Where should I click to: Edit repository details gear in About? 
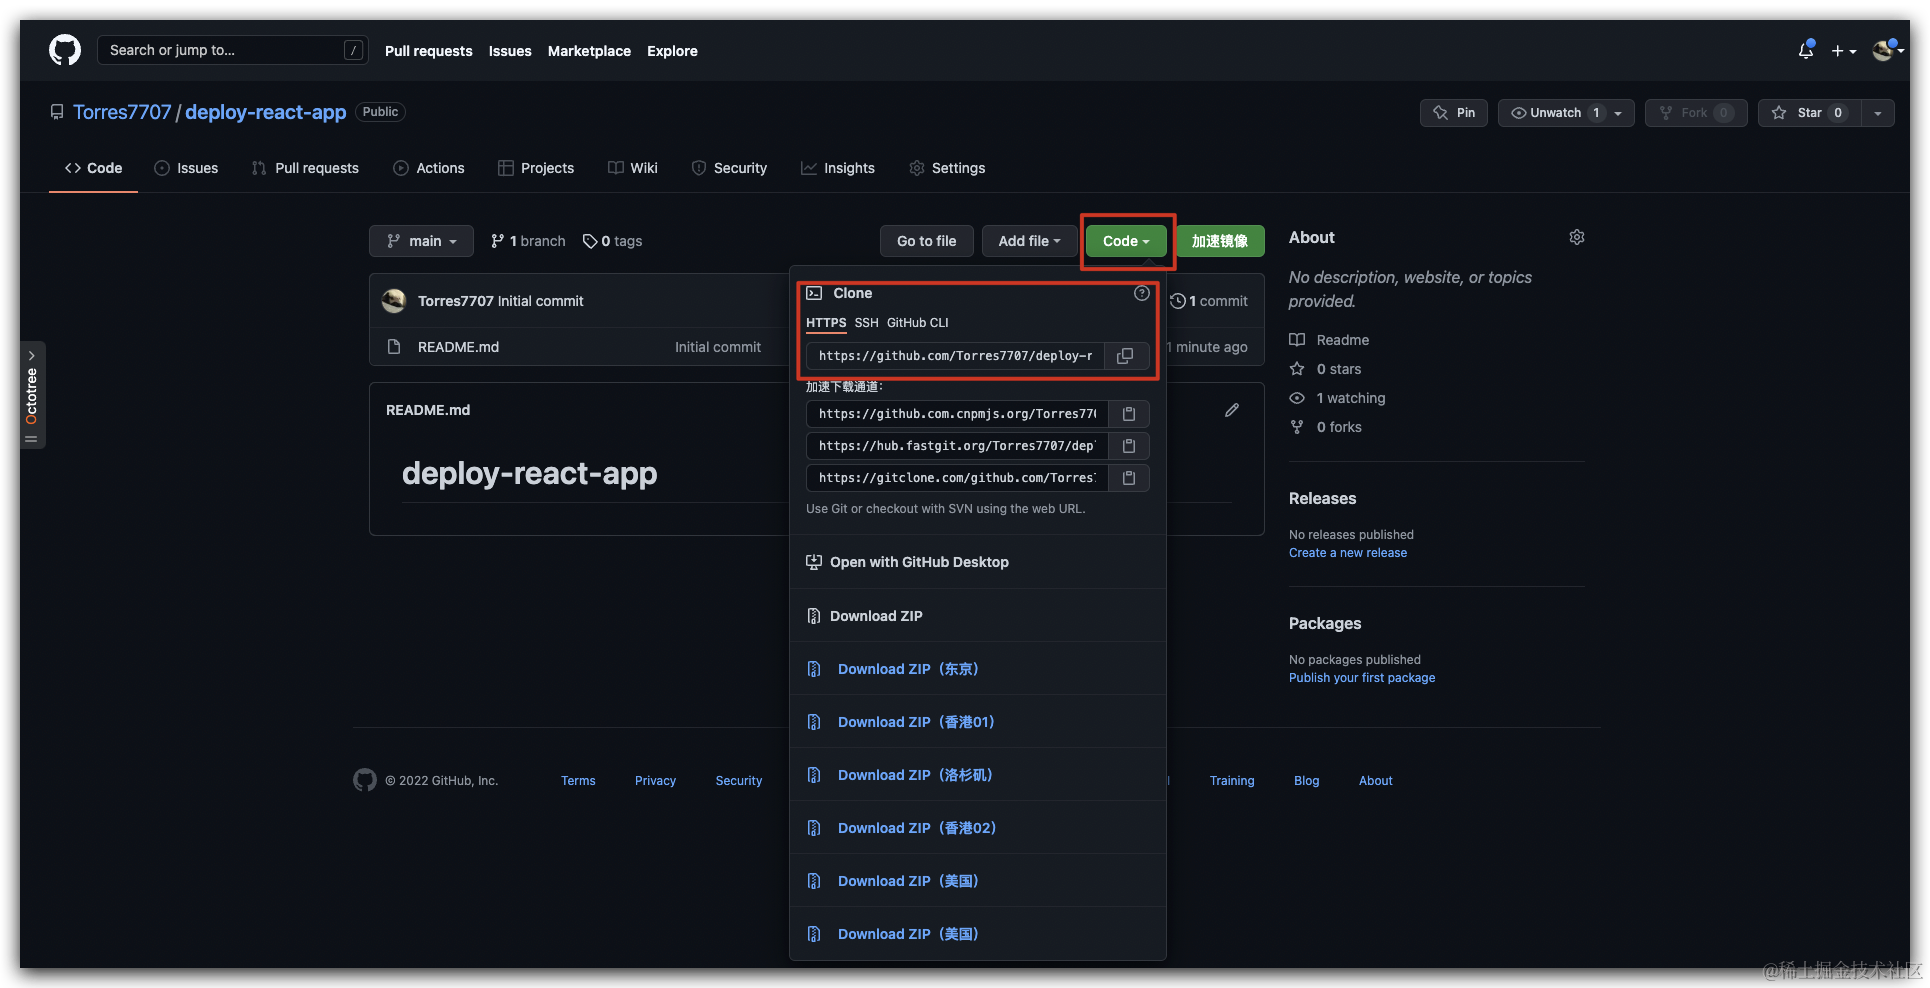pos(1577,237)
